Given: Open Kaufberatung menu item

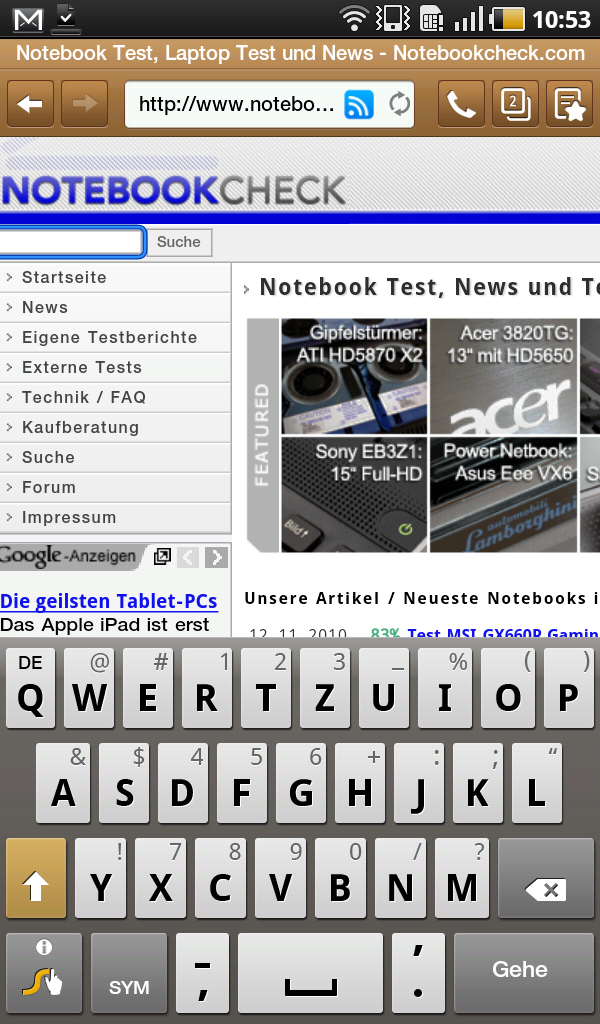Looking at the screenshot, I should click(x=115, y=428).
